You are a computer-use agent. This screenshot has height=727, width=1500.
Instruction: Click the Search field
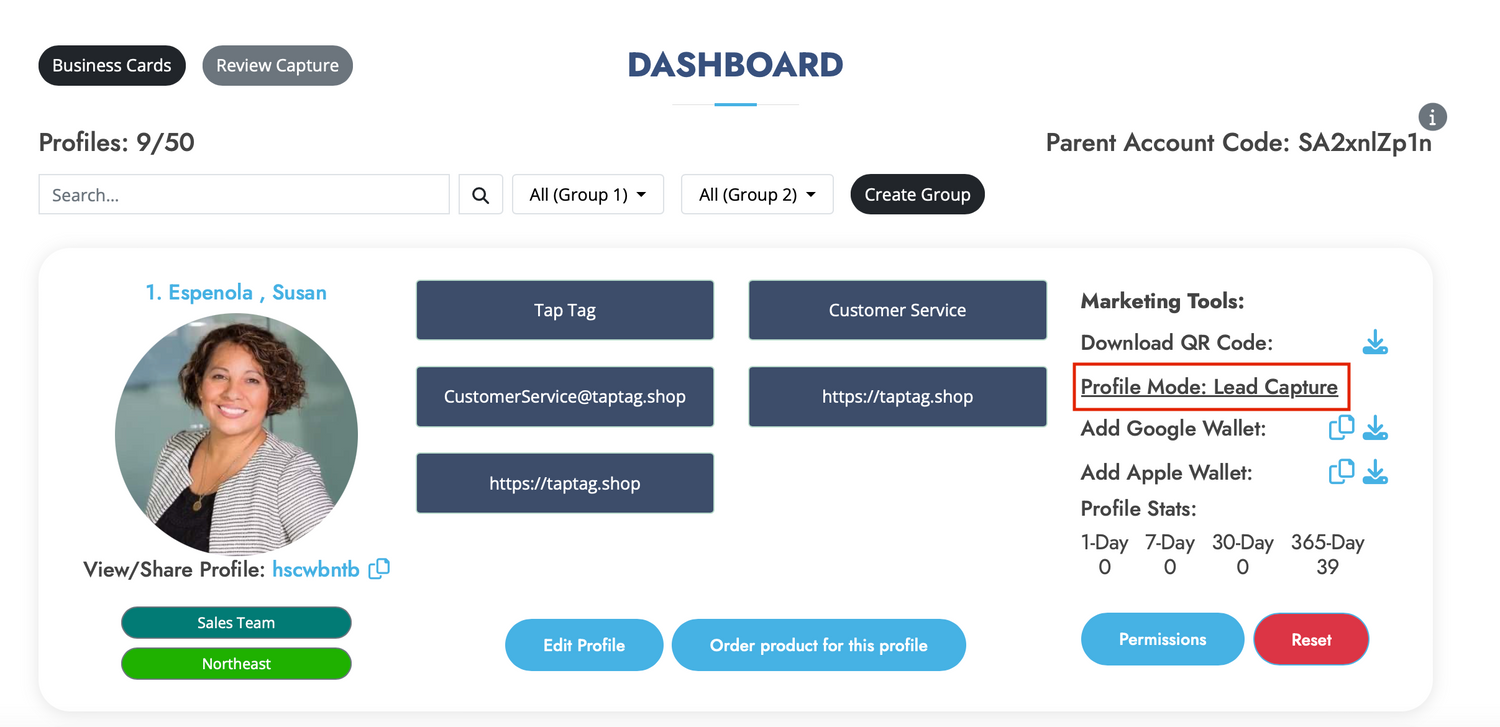coord(243,194)
